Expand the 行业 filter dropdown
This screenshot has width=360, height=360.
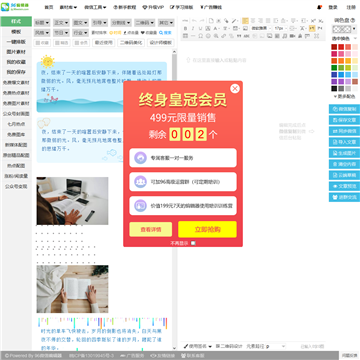[80, 33]
